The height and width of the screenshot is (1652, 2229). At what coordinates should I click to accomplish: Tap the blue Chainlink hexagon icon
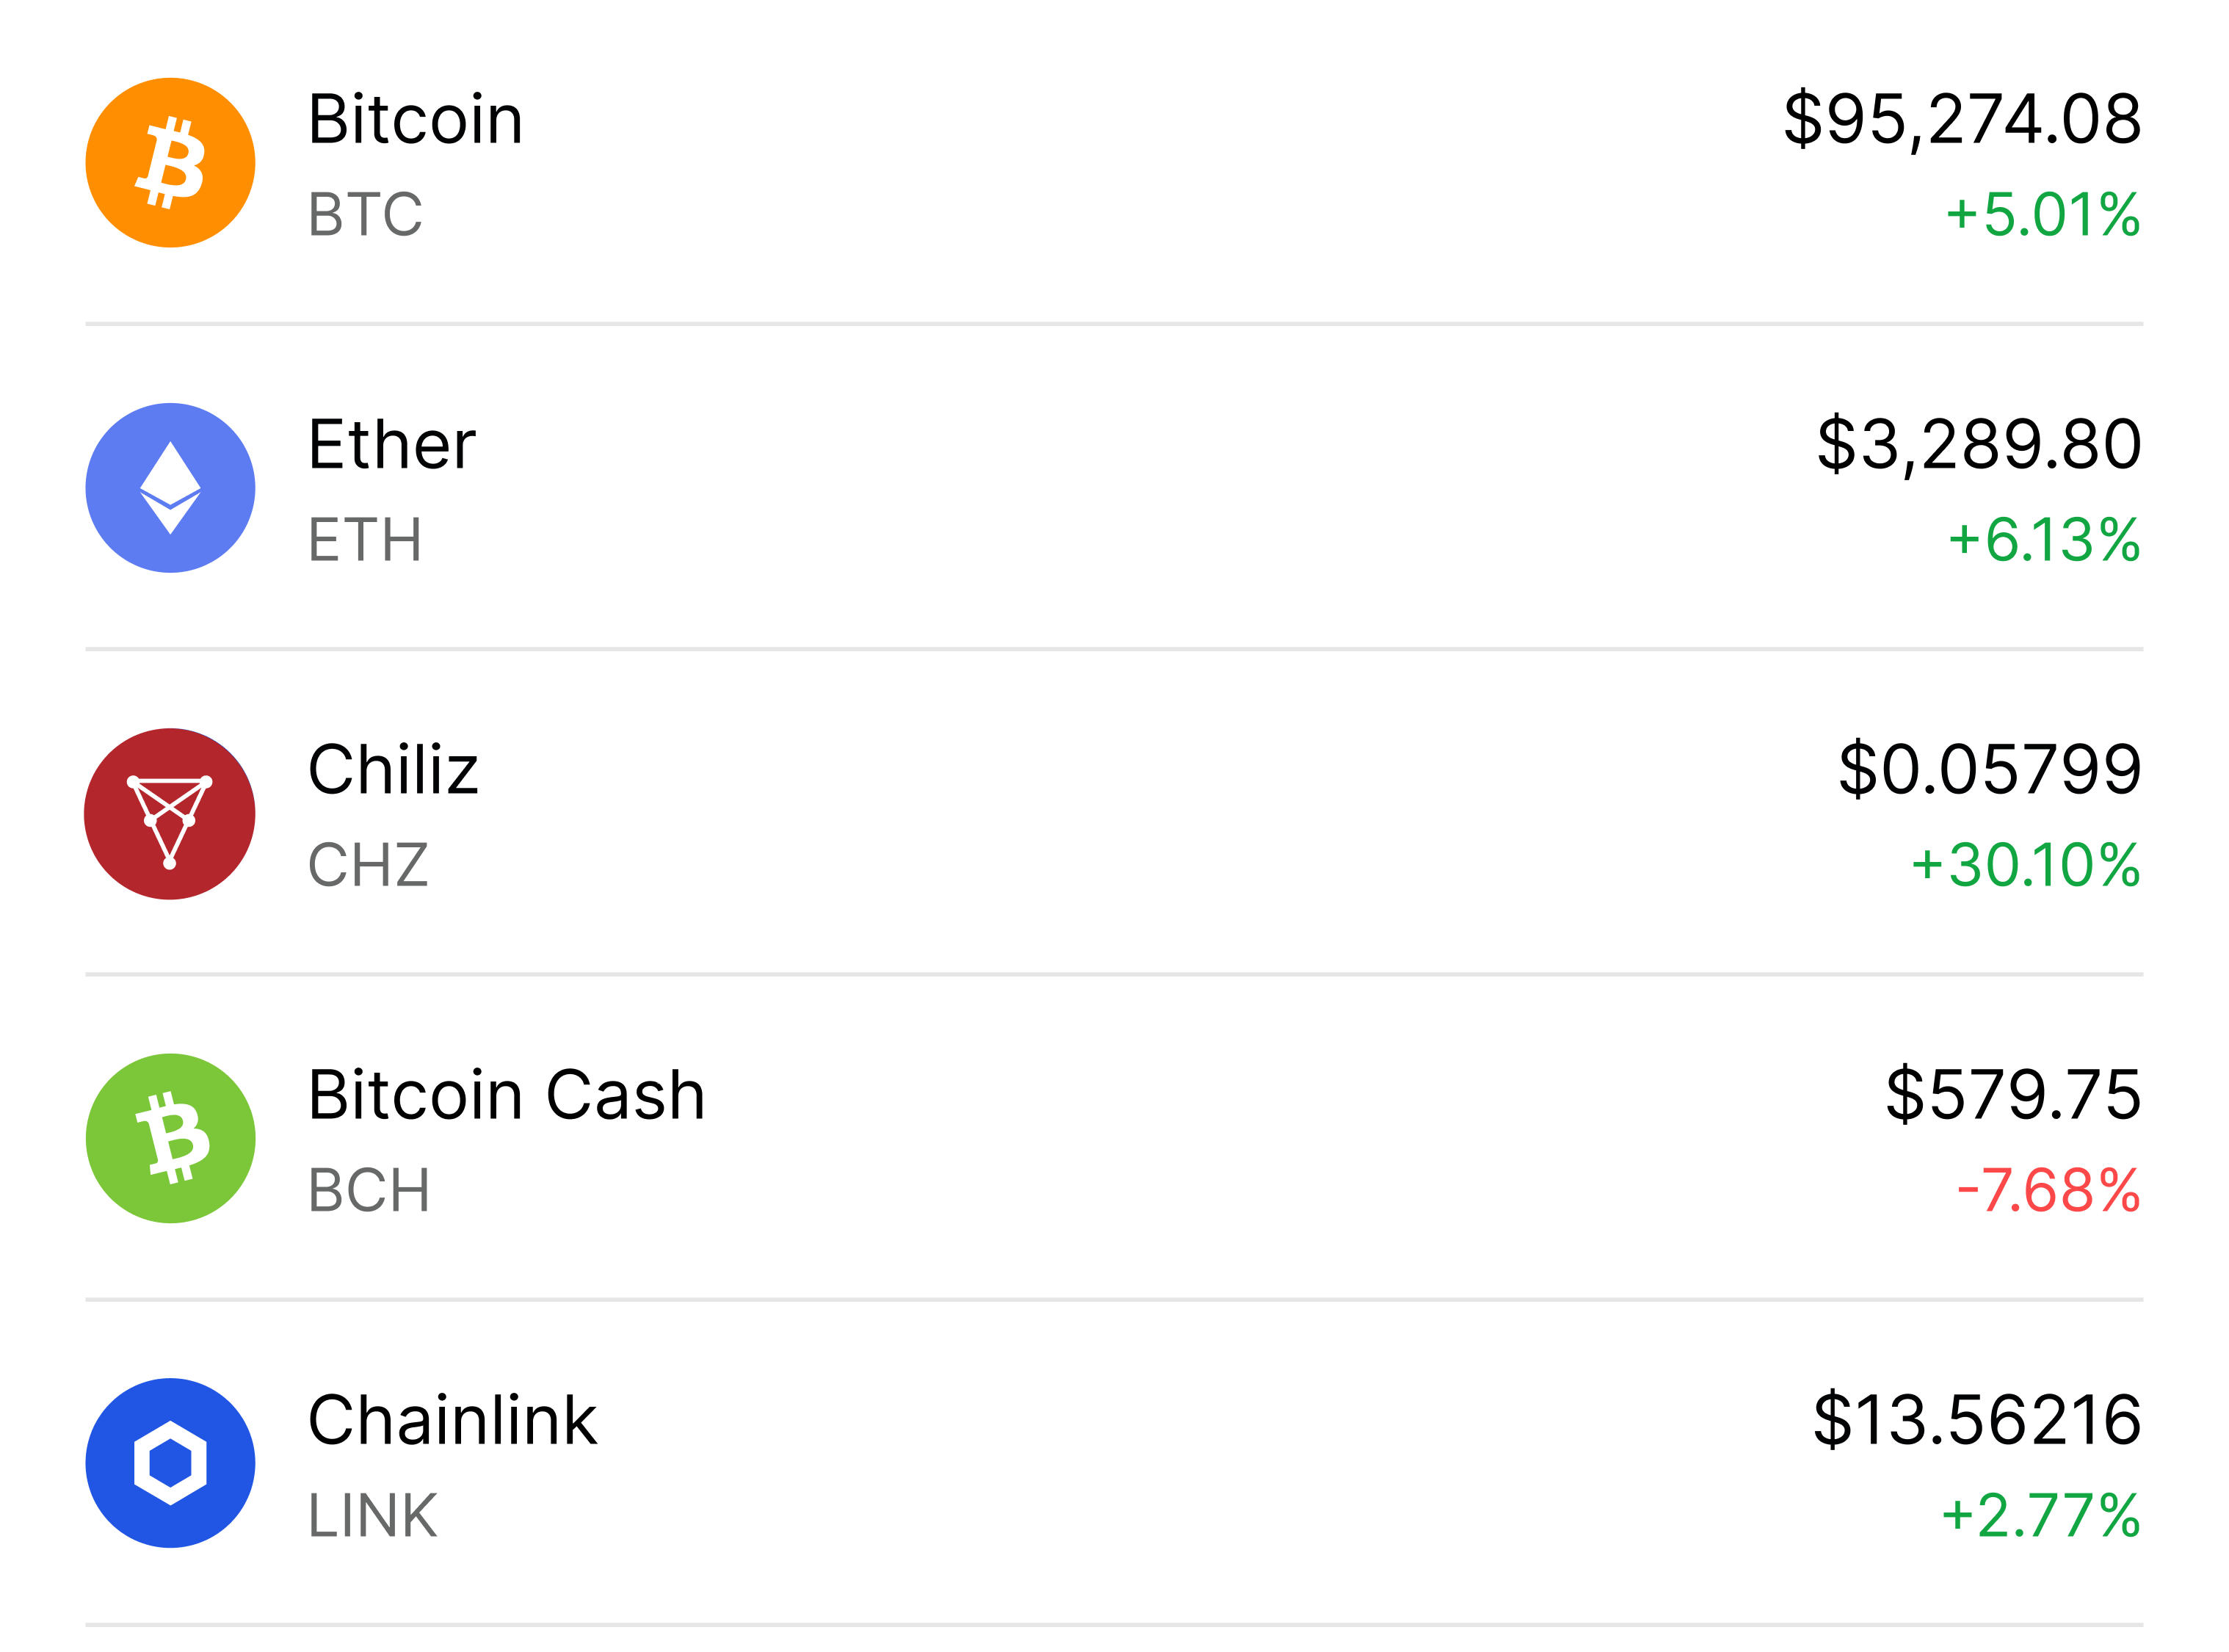170,1463
